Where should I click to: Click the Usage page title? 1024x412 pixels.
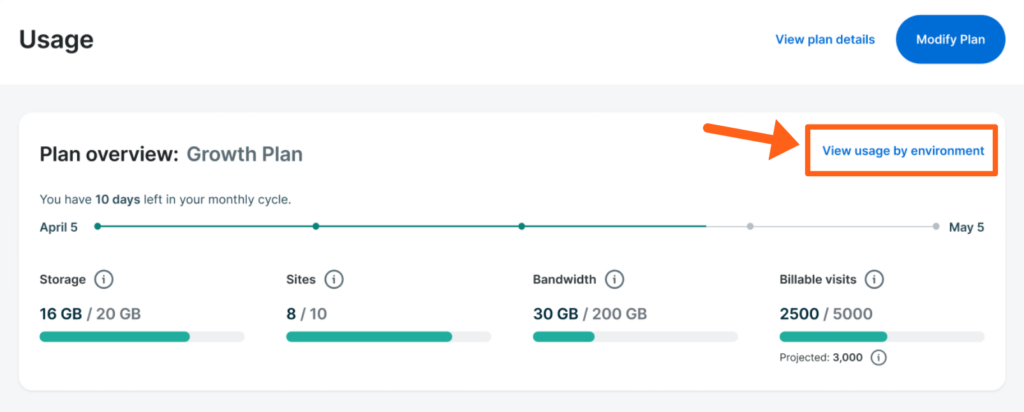pyautogui.click(x=56, y=40)
